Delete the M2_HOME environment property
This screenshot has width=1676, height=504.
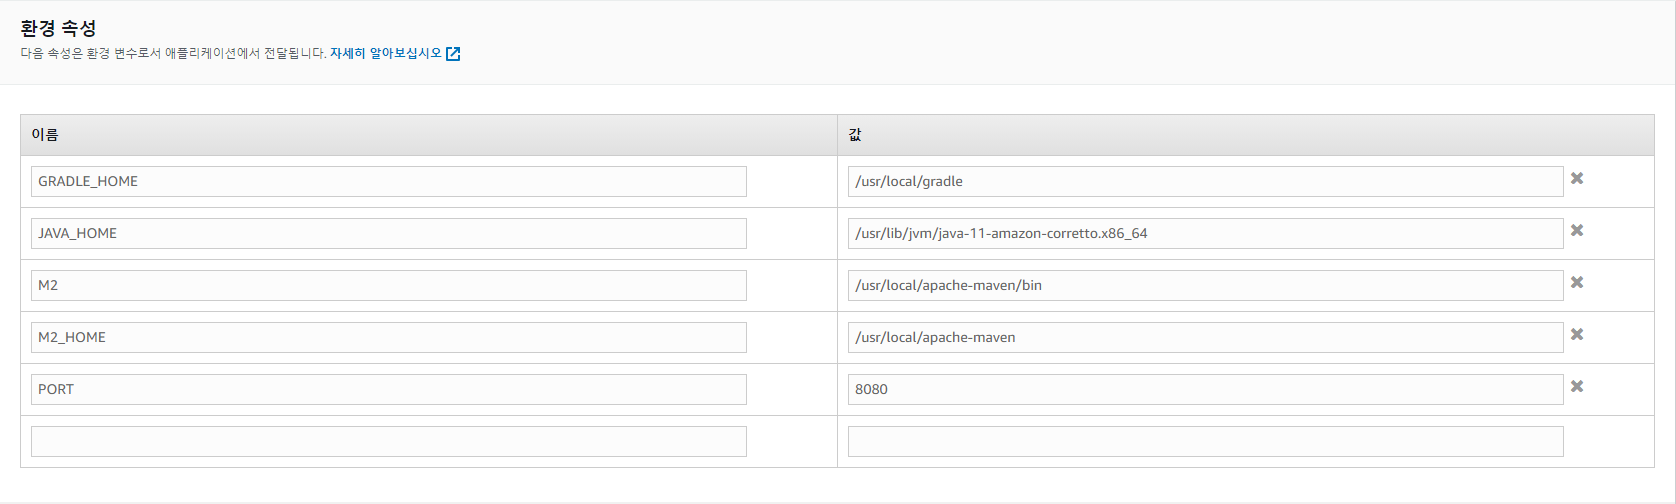click(1576, 335)
